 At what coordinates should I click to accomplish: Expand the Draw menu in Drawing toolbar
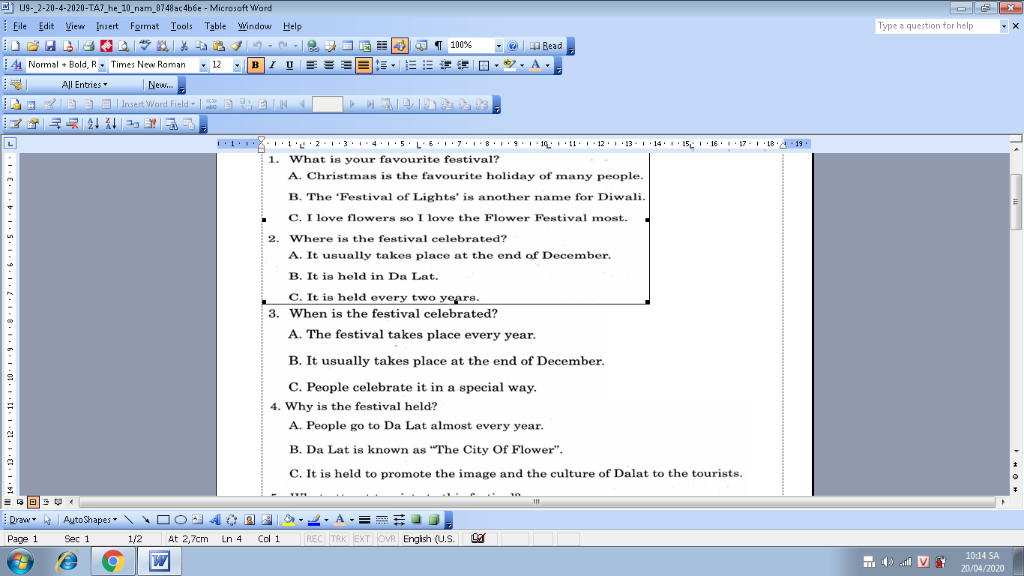pos(23,520)
